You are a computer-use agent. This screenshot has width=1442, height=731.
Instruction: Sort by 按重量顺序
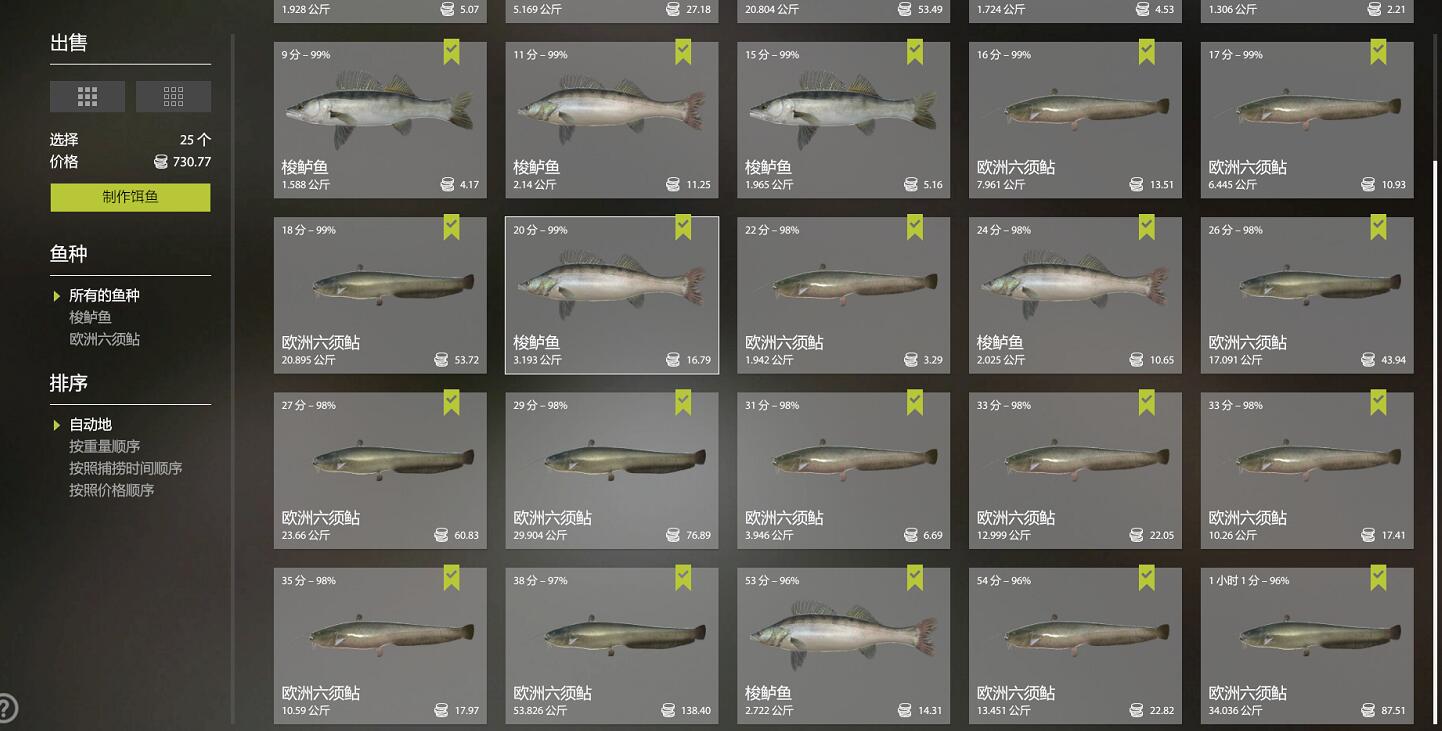point(104,446)
